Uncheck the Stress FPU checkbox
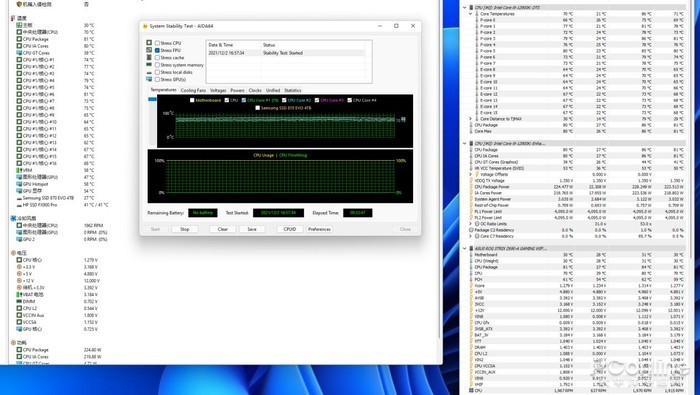The height and width of the screenshot is (395, 700). 157,50
